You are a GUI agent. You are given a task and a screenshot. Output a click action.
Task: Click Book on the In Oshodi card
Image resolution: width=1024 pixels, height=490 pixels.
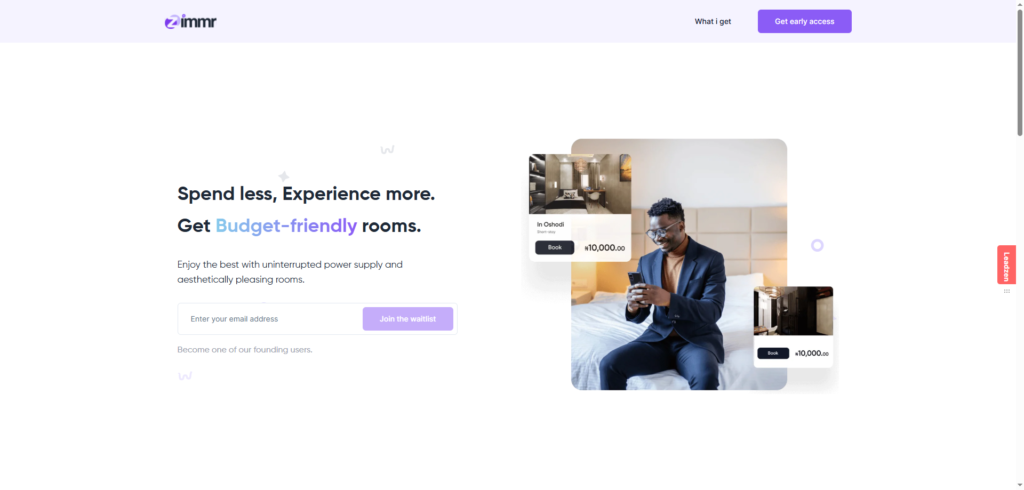554,248
